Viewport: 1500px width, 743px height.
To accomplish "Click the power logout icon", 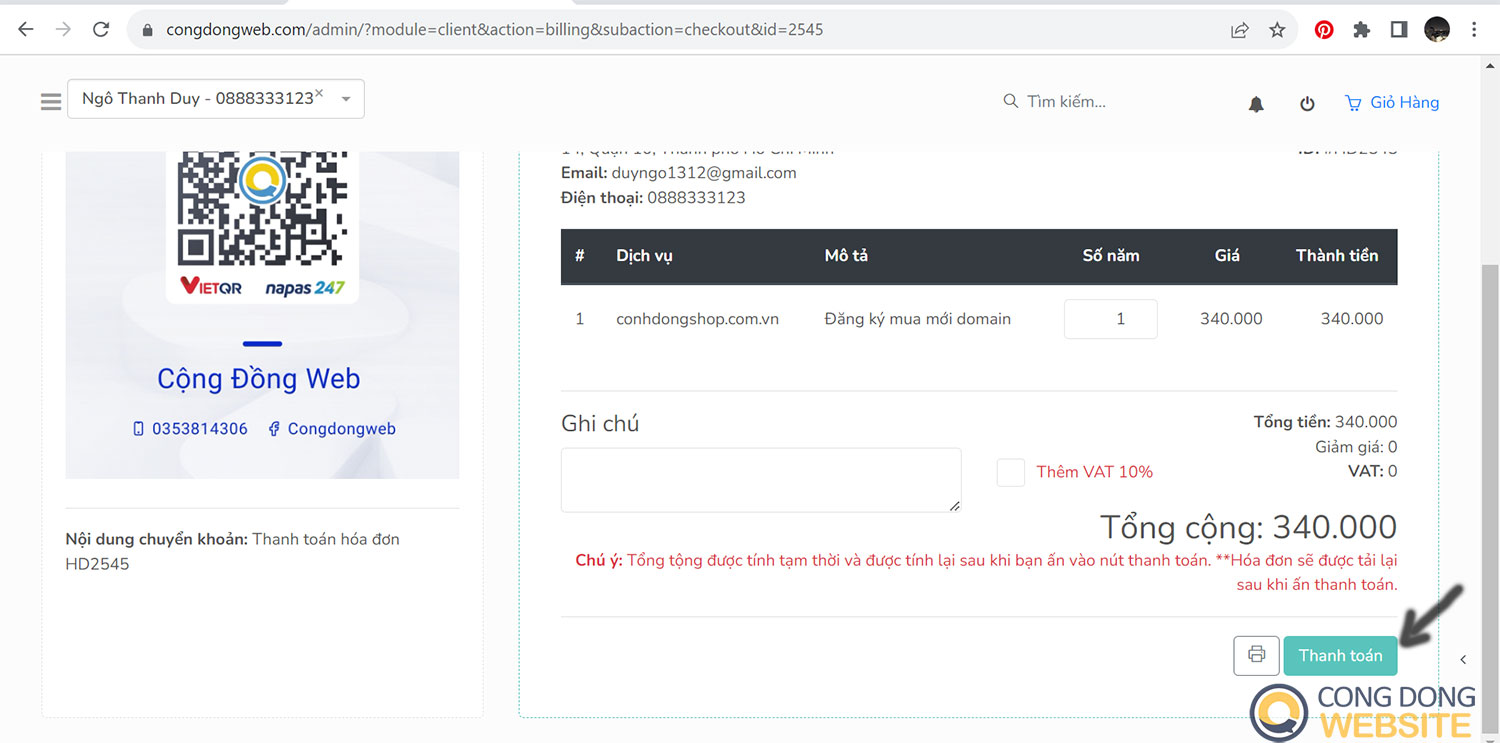I will pyautogui.click(x=1307, y=103).
